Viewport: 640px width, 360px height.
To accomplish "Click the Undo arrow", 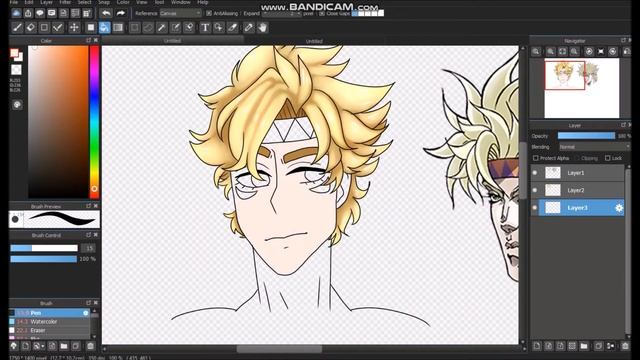I will (x=106, y=13).
